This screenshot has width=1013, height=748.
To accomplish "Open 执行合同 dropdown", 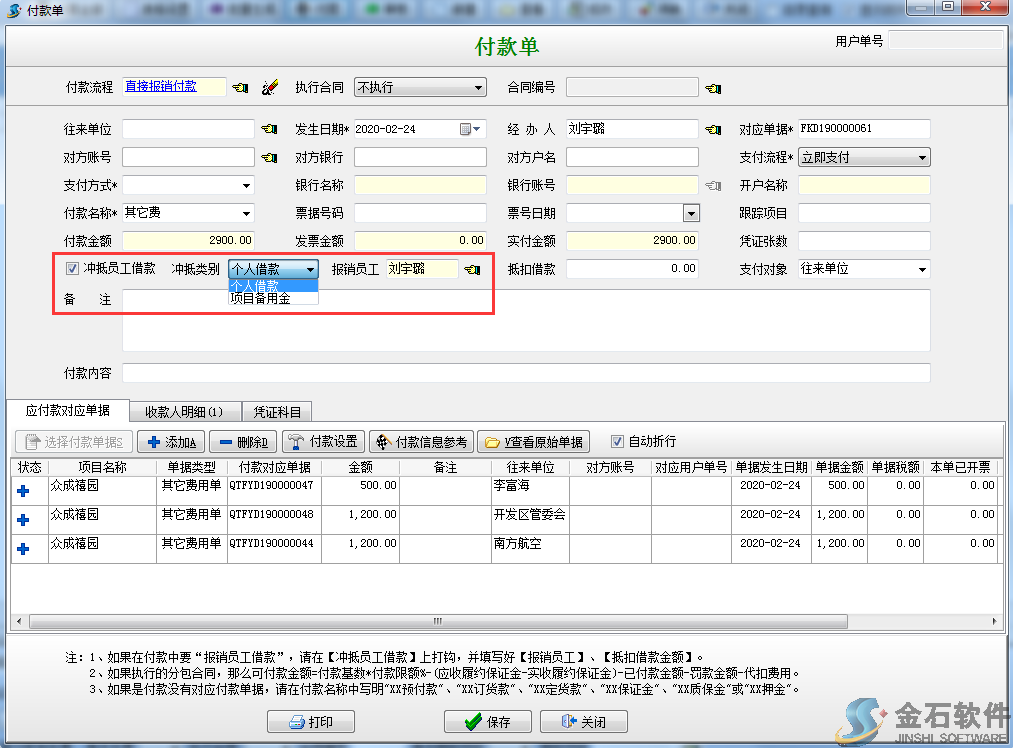I will pyautogui.click(x=478, y=87).
